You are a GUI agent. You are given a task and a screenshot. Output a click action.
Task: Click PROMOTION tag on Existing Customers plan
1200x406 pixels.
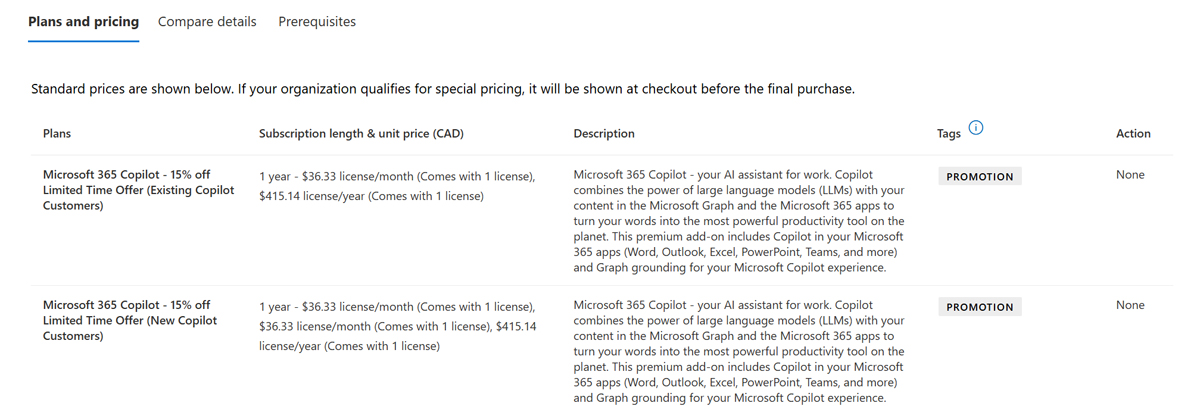(979, 177)
